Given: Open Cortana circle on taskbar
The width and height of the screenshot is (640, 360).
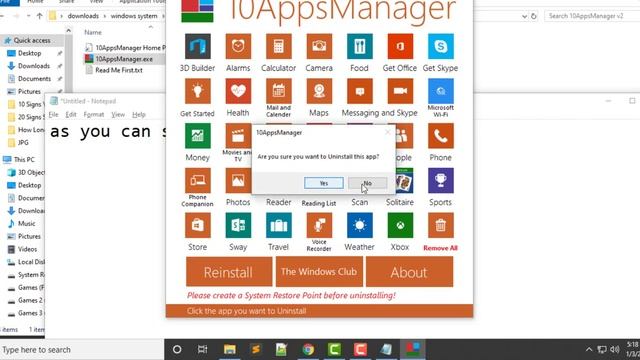Looking at the screenshot, I should pos(177,349).
